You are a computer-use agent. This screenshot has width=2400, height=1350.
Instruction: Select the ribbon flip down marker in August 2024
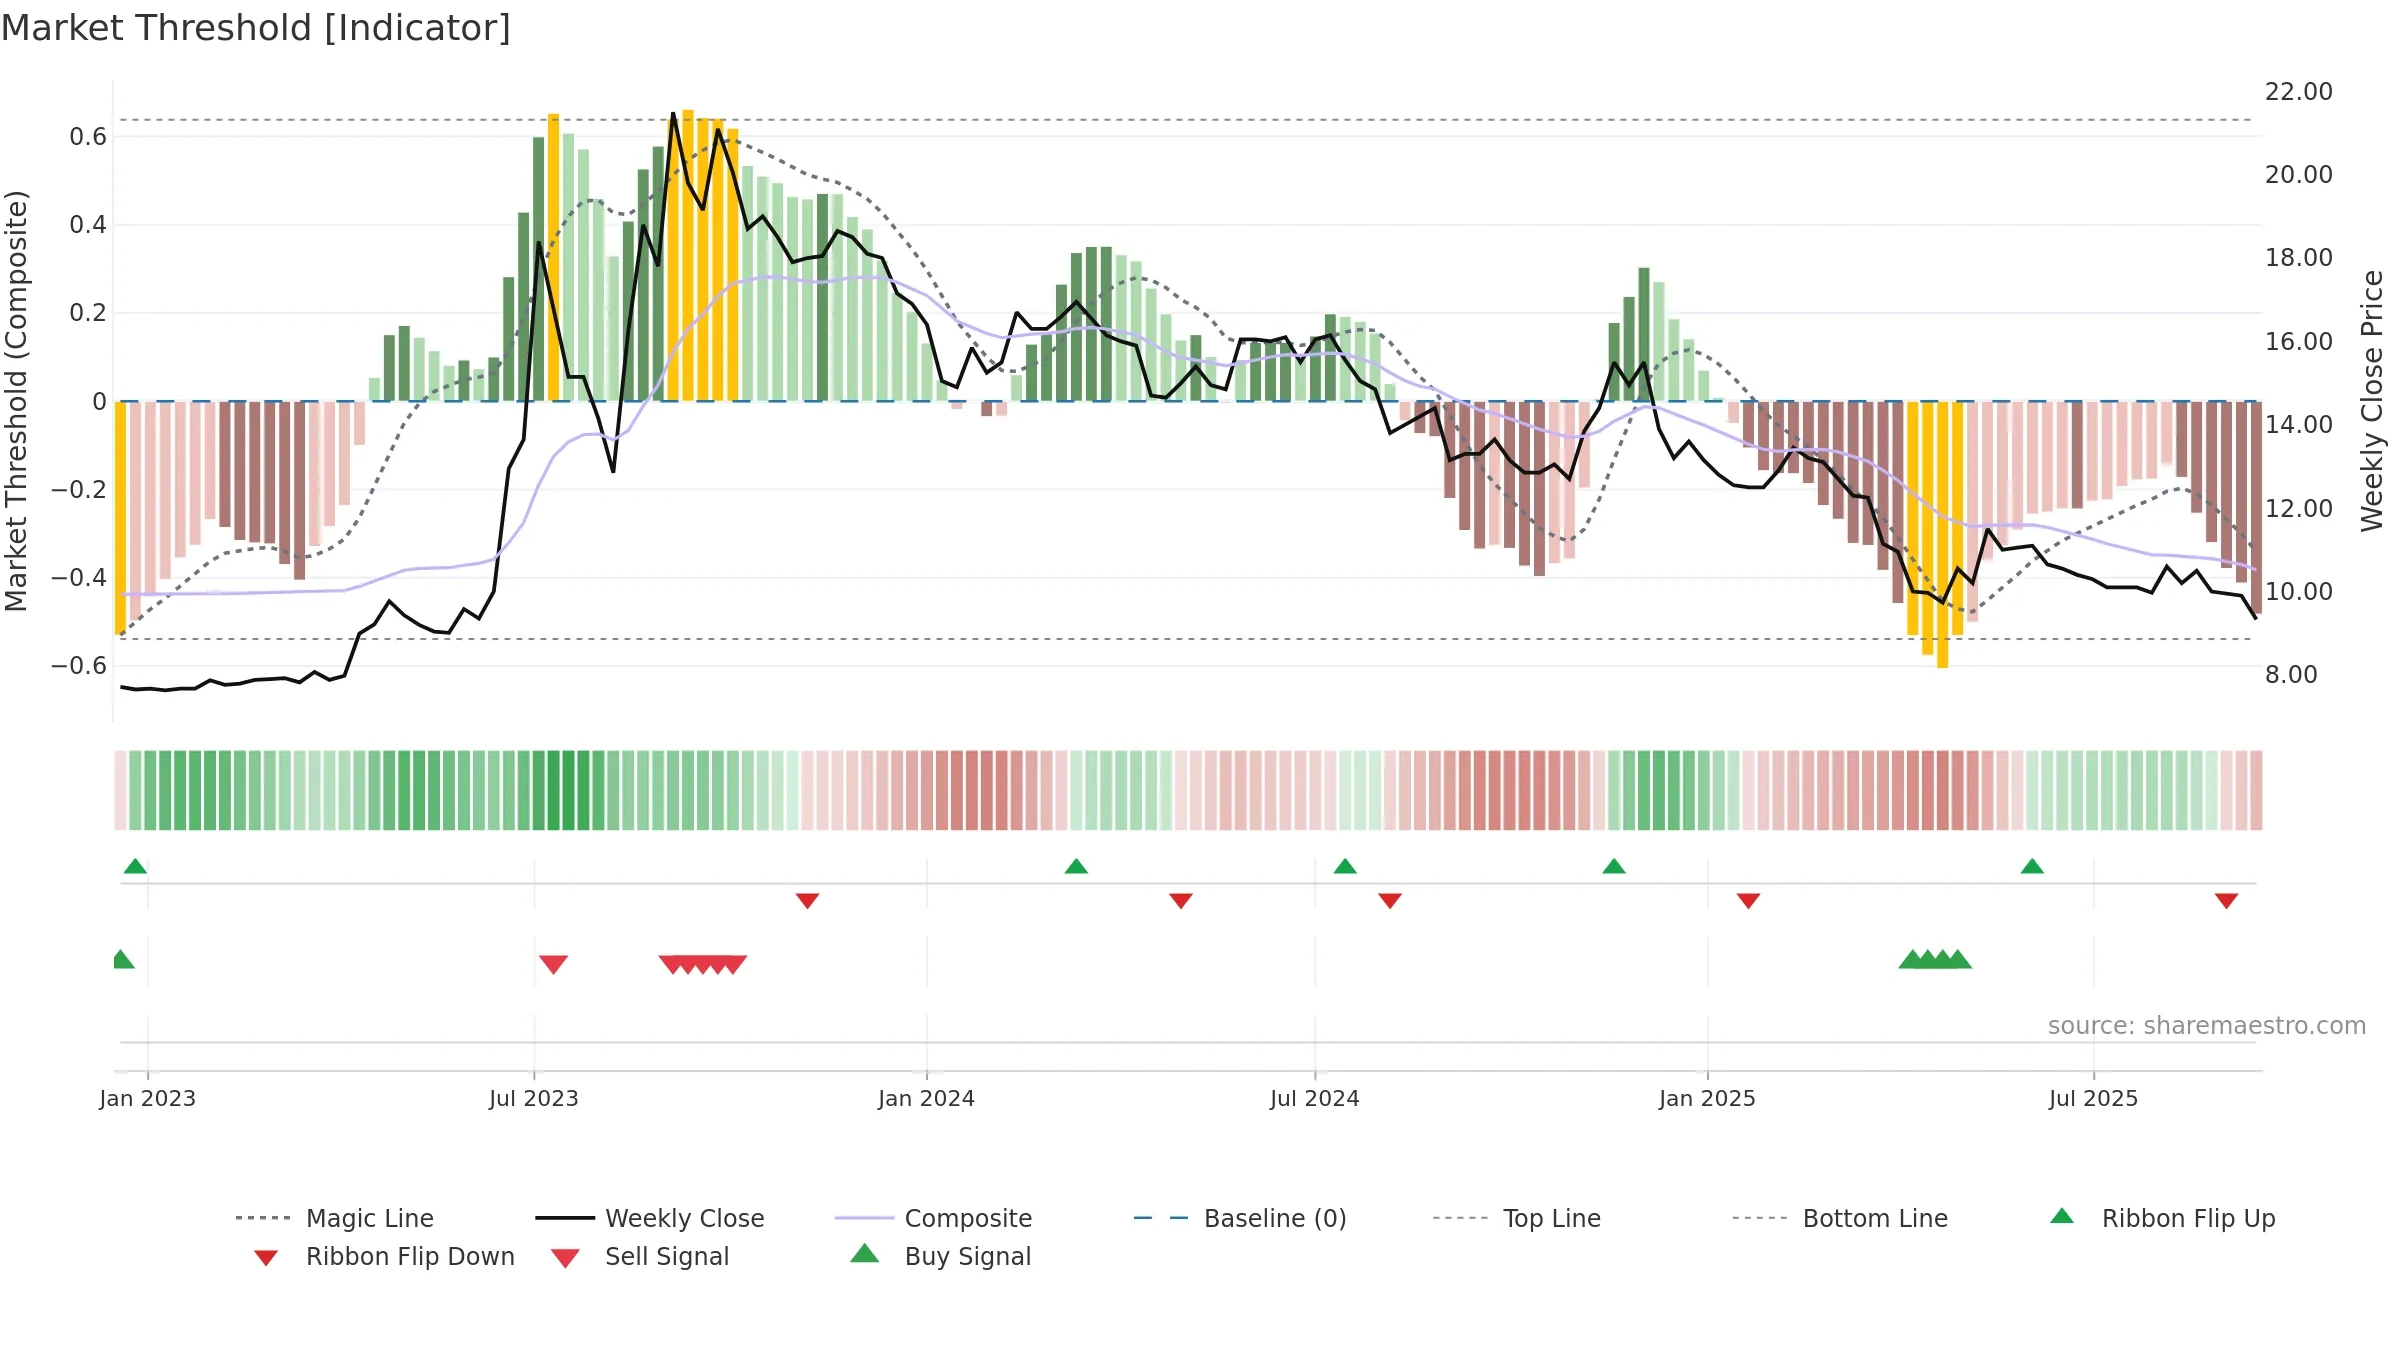1390,901
